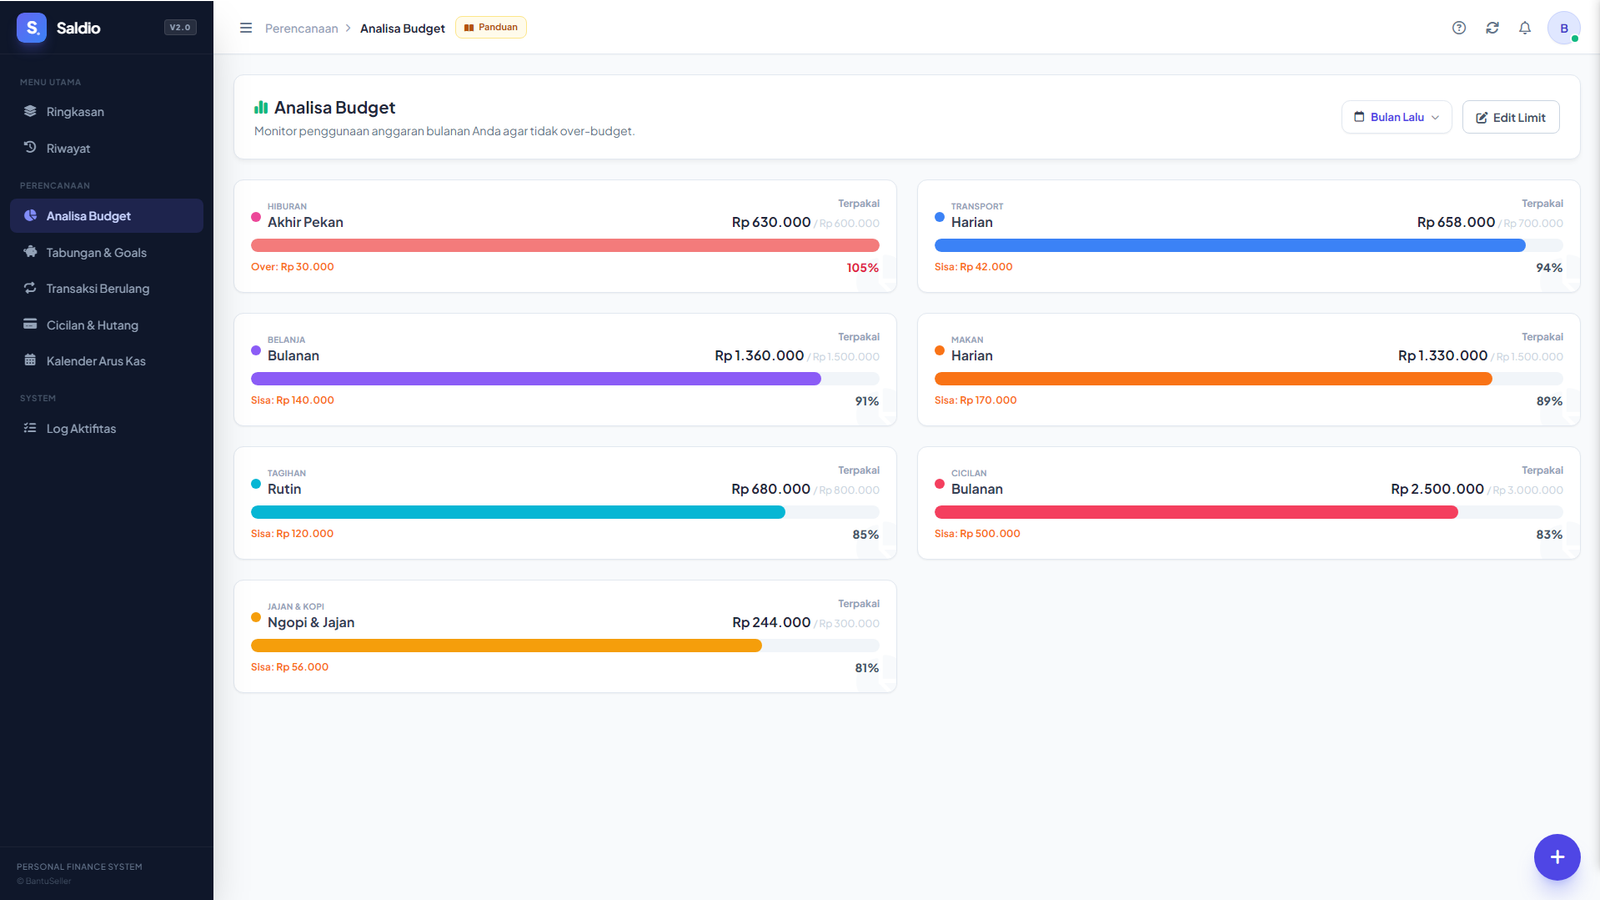Open Log Aktifitas in sidebar
The width and height of the screenshot is (1600, 900).
pyautogui.click(x=106, y=428)
